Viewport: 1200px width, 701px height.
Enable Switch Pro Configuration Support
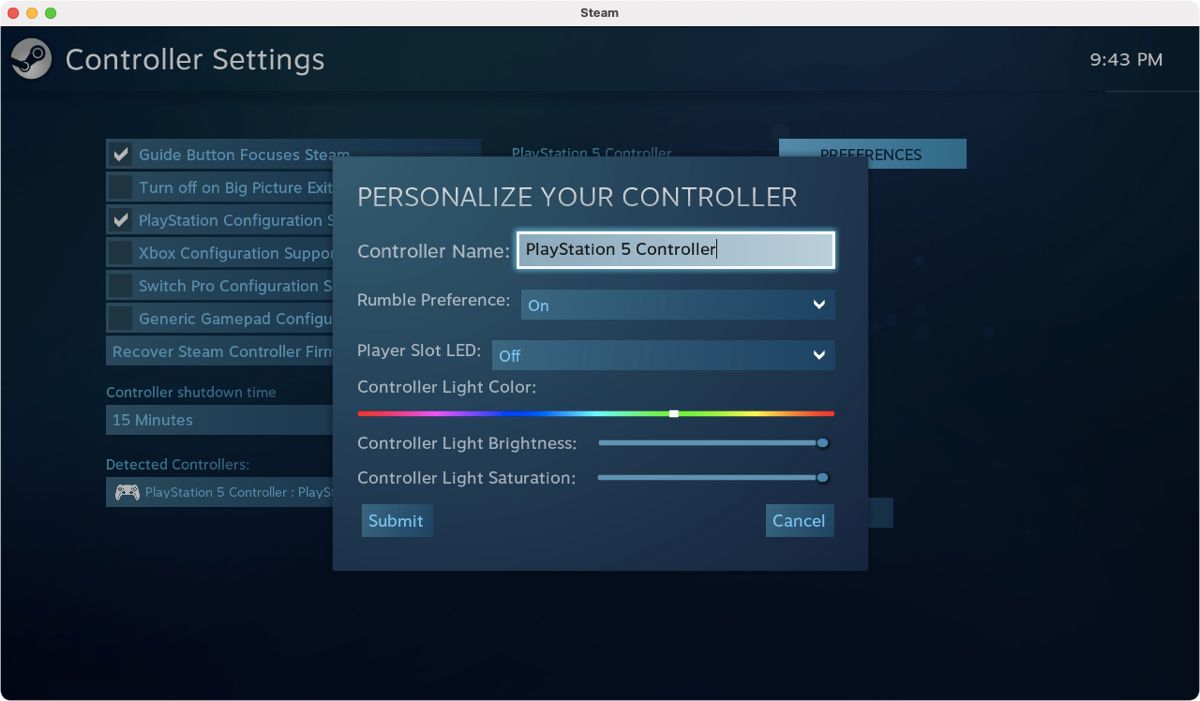(121, 286)
